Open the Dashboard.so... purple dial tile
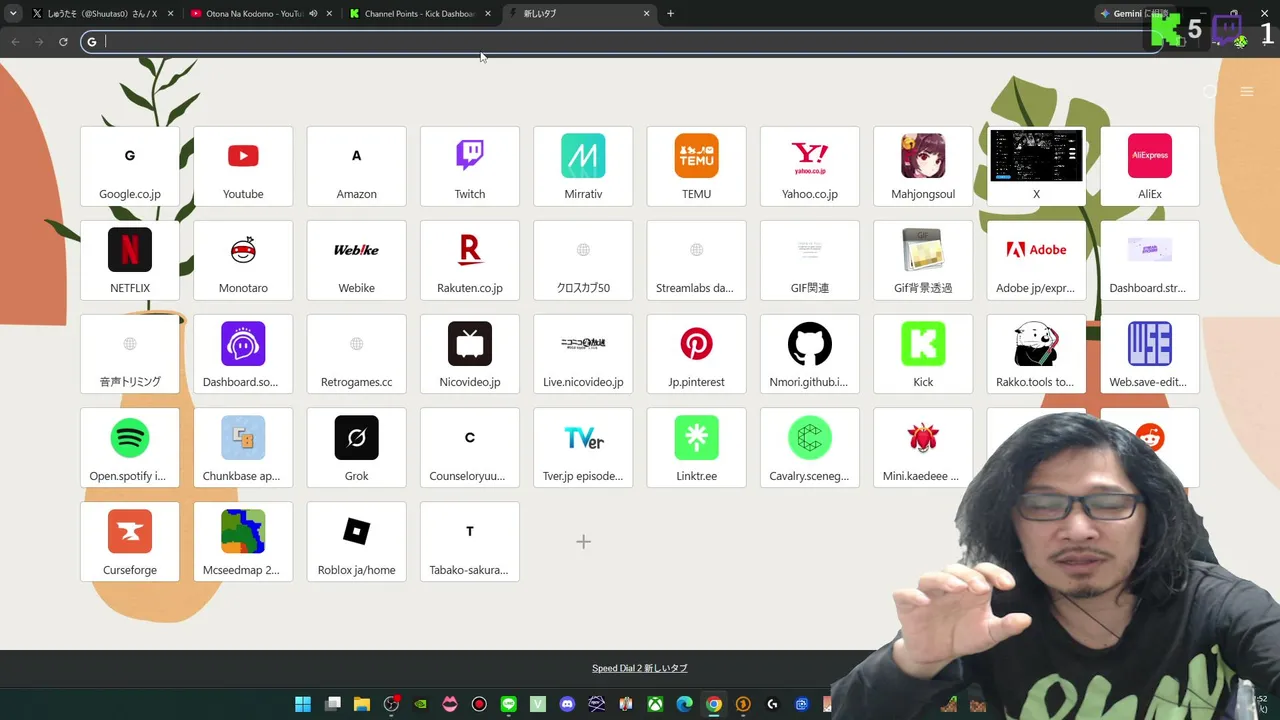Screen dimensions: 1280x720 click(243, 354)
